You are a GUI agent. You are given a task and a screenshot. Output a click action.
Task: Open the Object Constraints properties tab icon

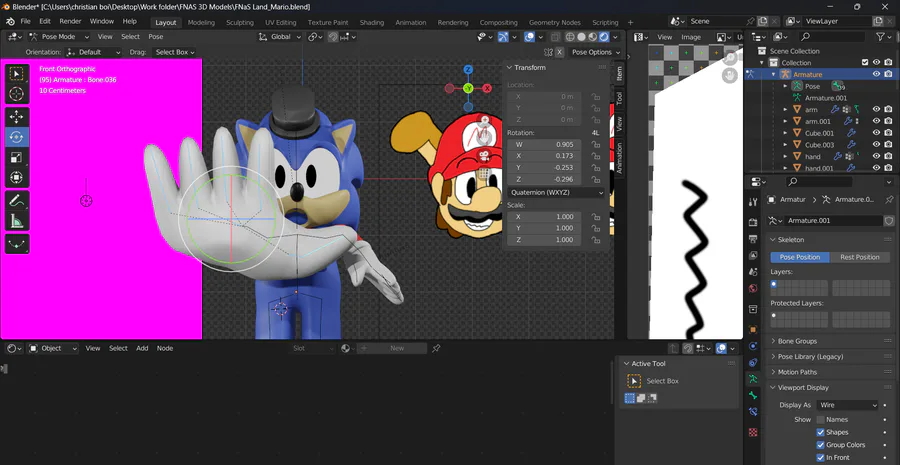point(754,363)
